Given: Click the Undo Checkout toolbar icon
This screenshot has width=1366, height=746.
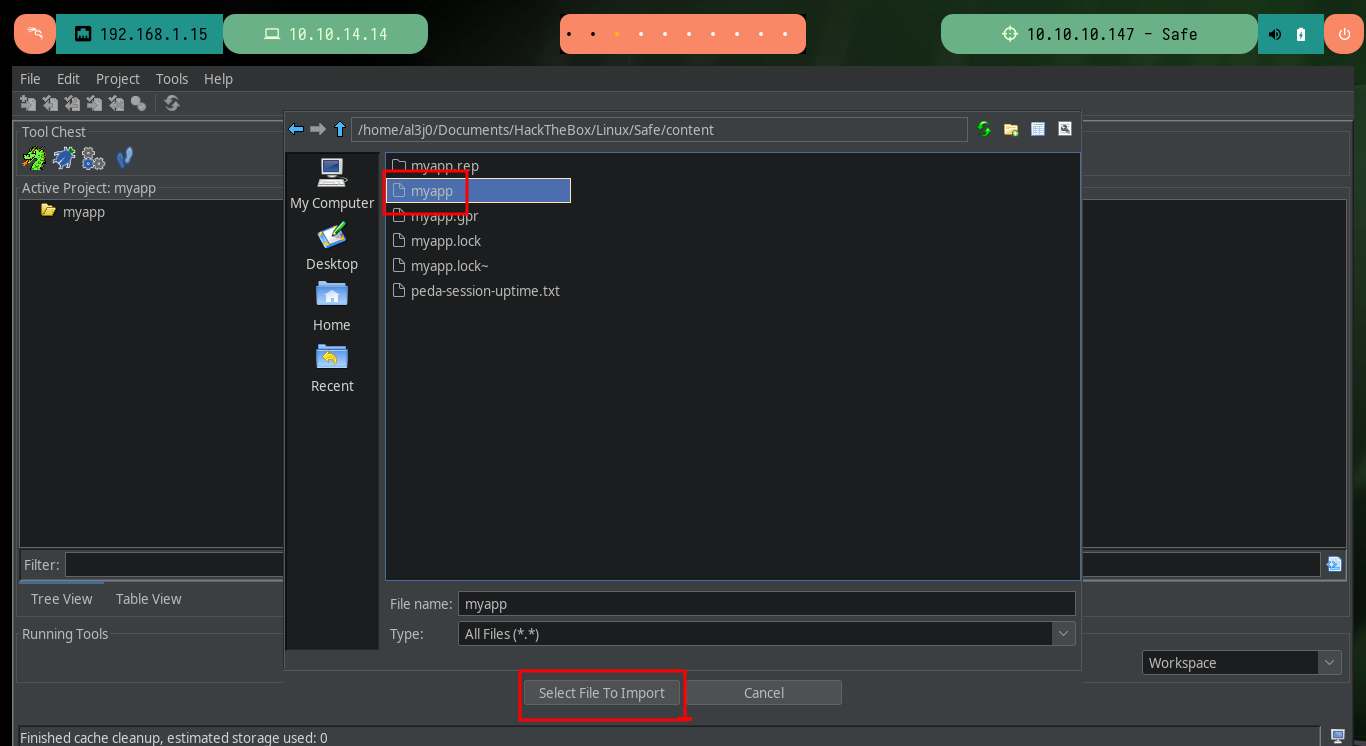Looking at the screenshot, I should (x=116, y=103).
